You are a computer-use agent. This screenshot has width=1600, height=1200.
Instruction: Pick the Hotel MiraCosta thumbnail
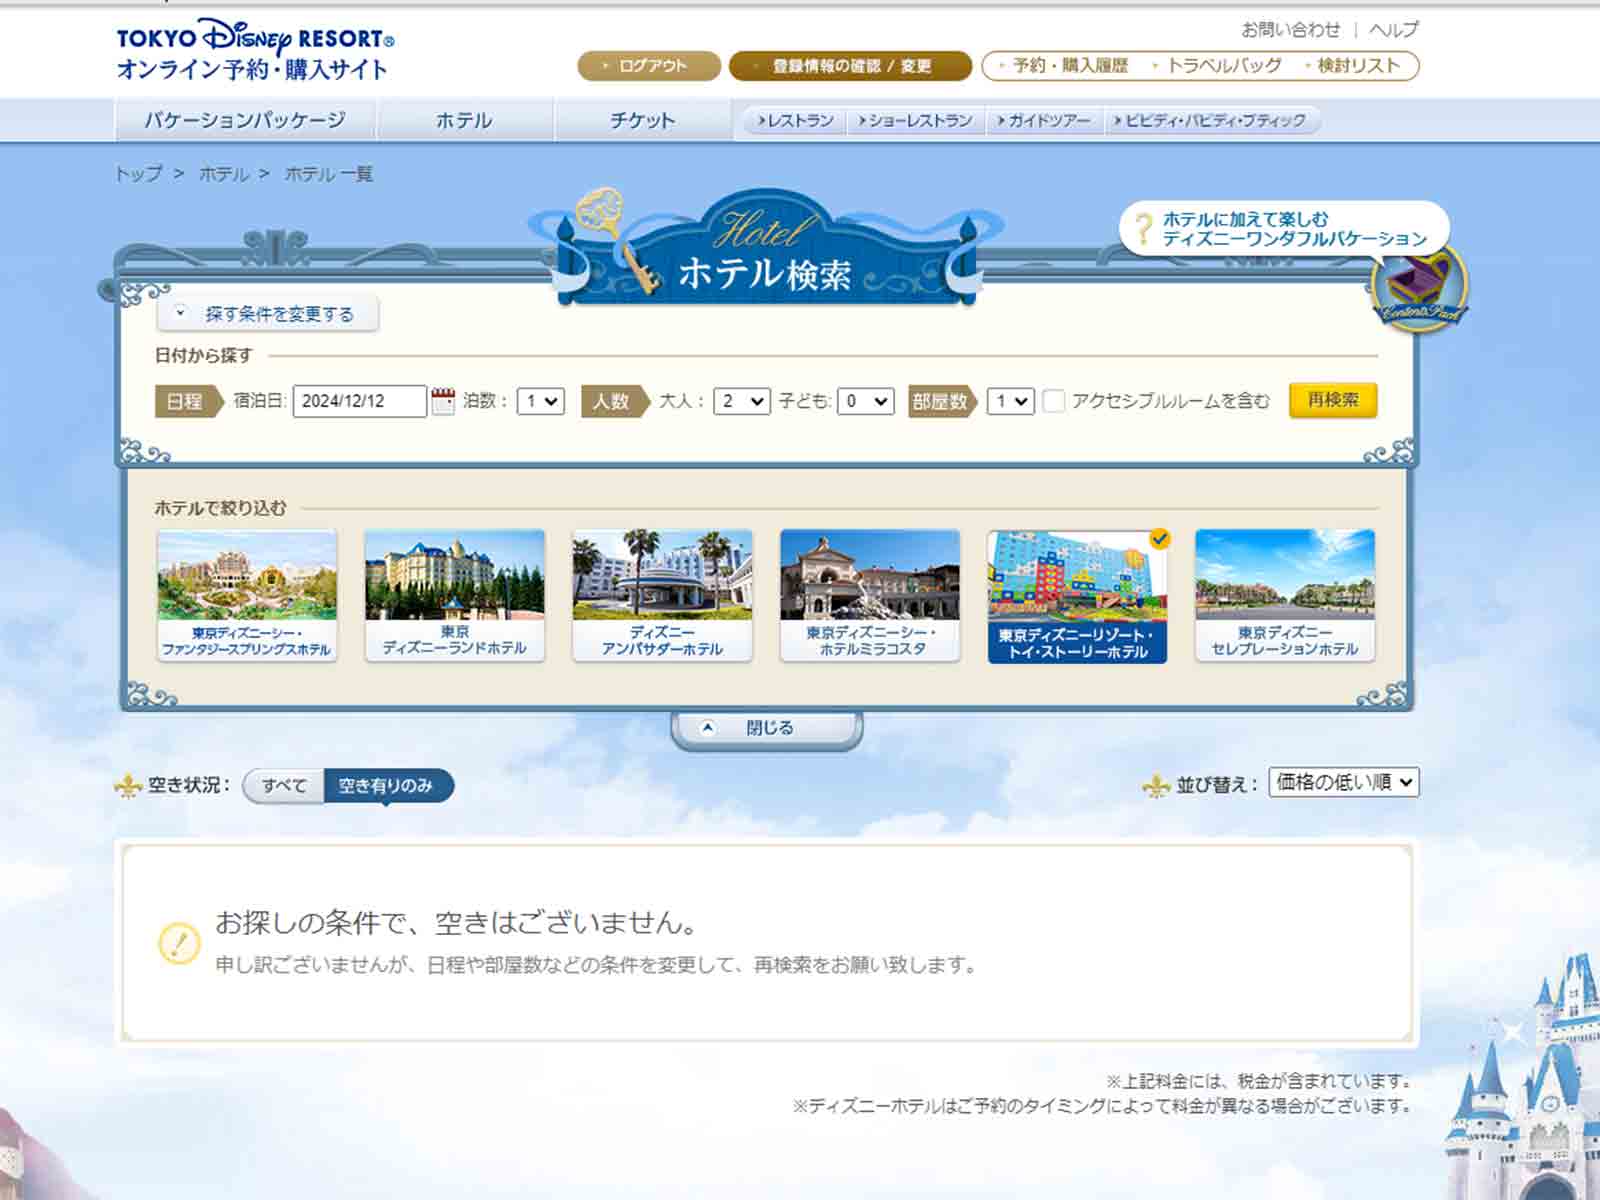[870, 595]
